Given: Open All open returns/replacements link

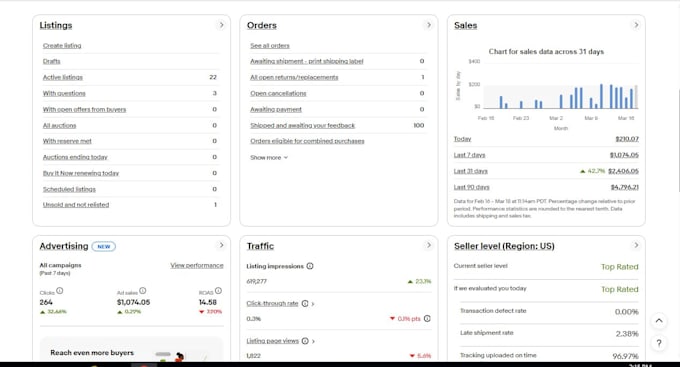Looking at the screenshot, I should [294, 77].
